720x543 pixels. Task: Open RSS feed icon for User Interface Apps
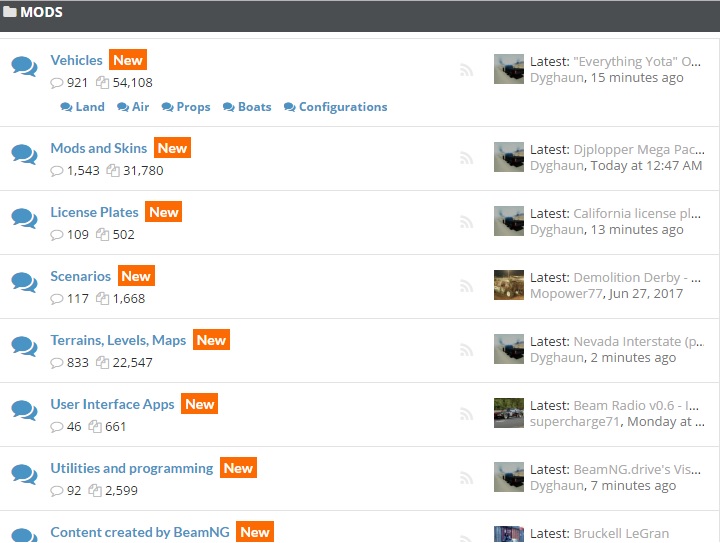coord(466,414)
